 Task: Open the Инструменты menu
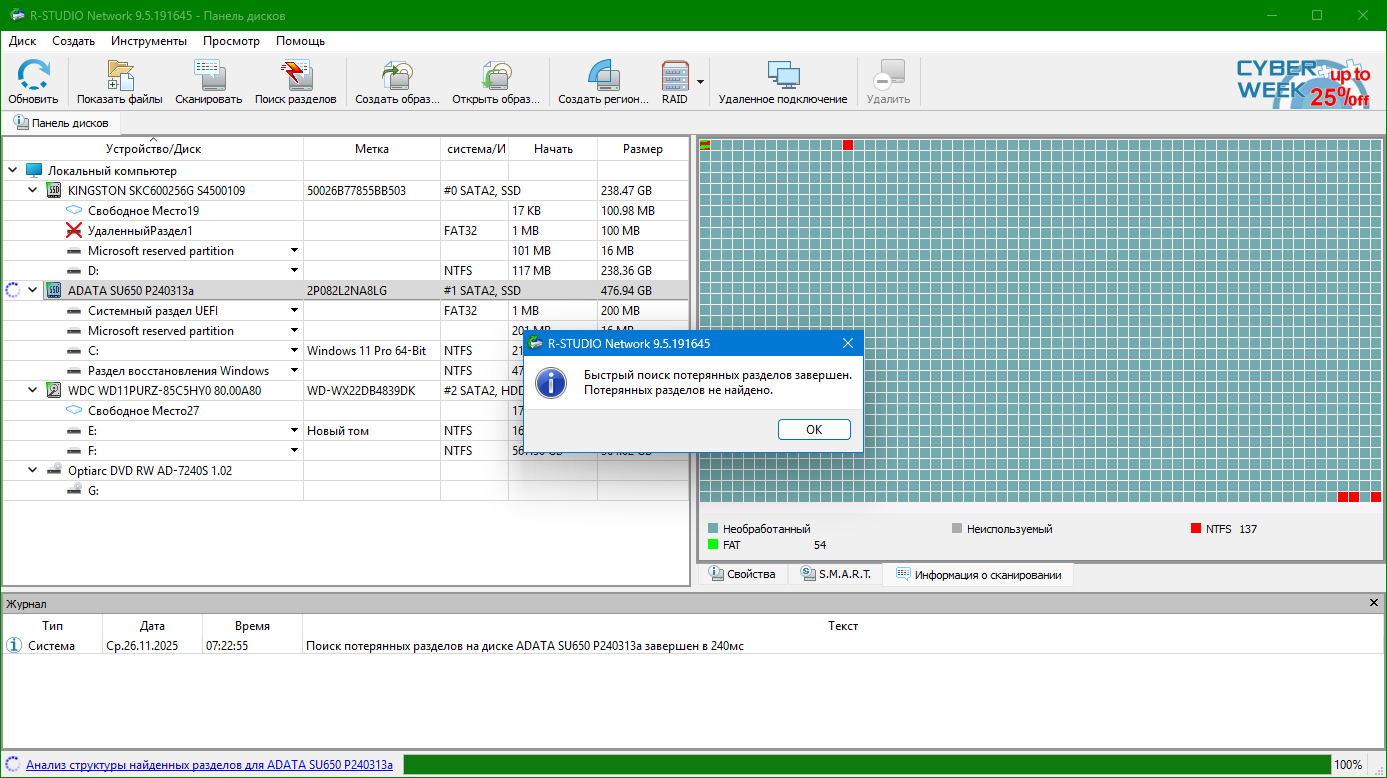coord(148,41)
